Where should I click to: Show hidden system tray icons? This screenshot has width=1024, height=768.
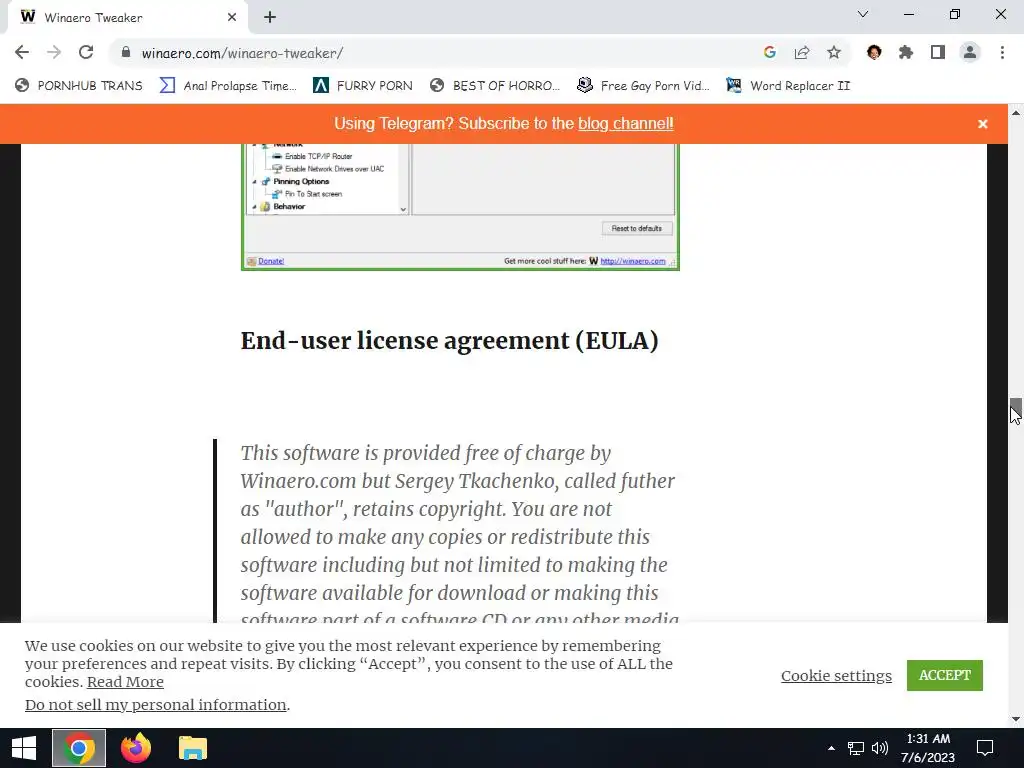(831, 748)
